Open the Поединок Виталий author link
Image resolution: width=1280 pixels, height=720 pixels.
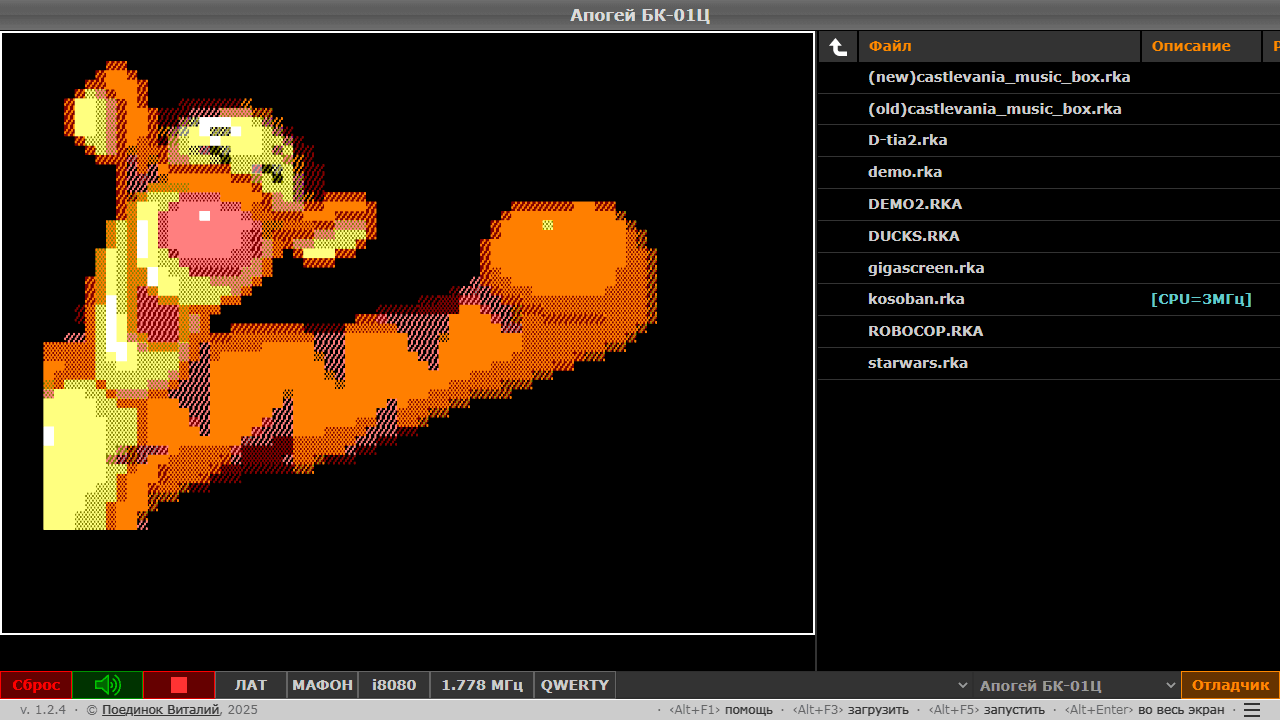pos(161,710)
